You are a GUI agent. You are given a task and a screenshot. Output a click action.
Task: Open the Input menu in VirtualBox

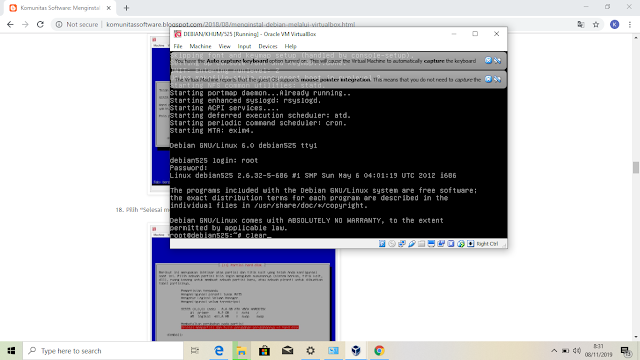pos(244,46)
